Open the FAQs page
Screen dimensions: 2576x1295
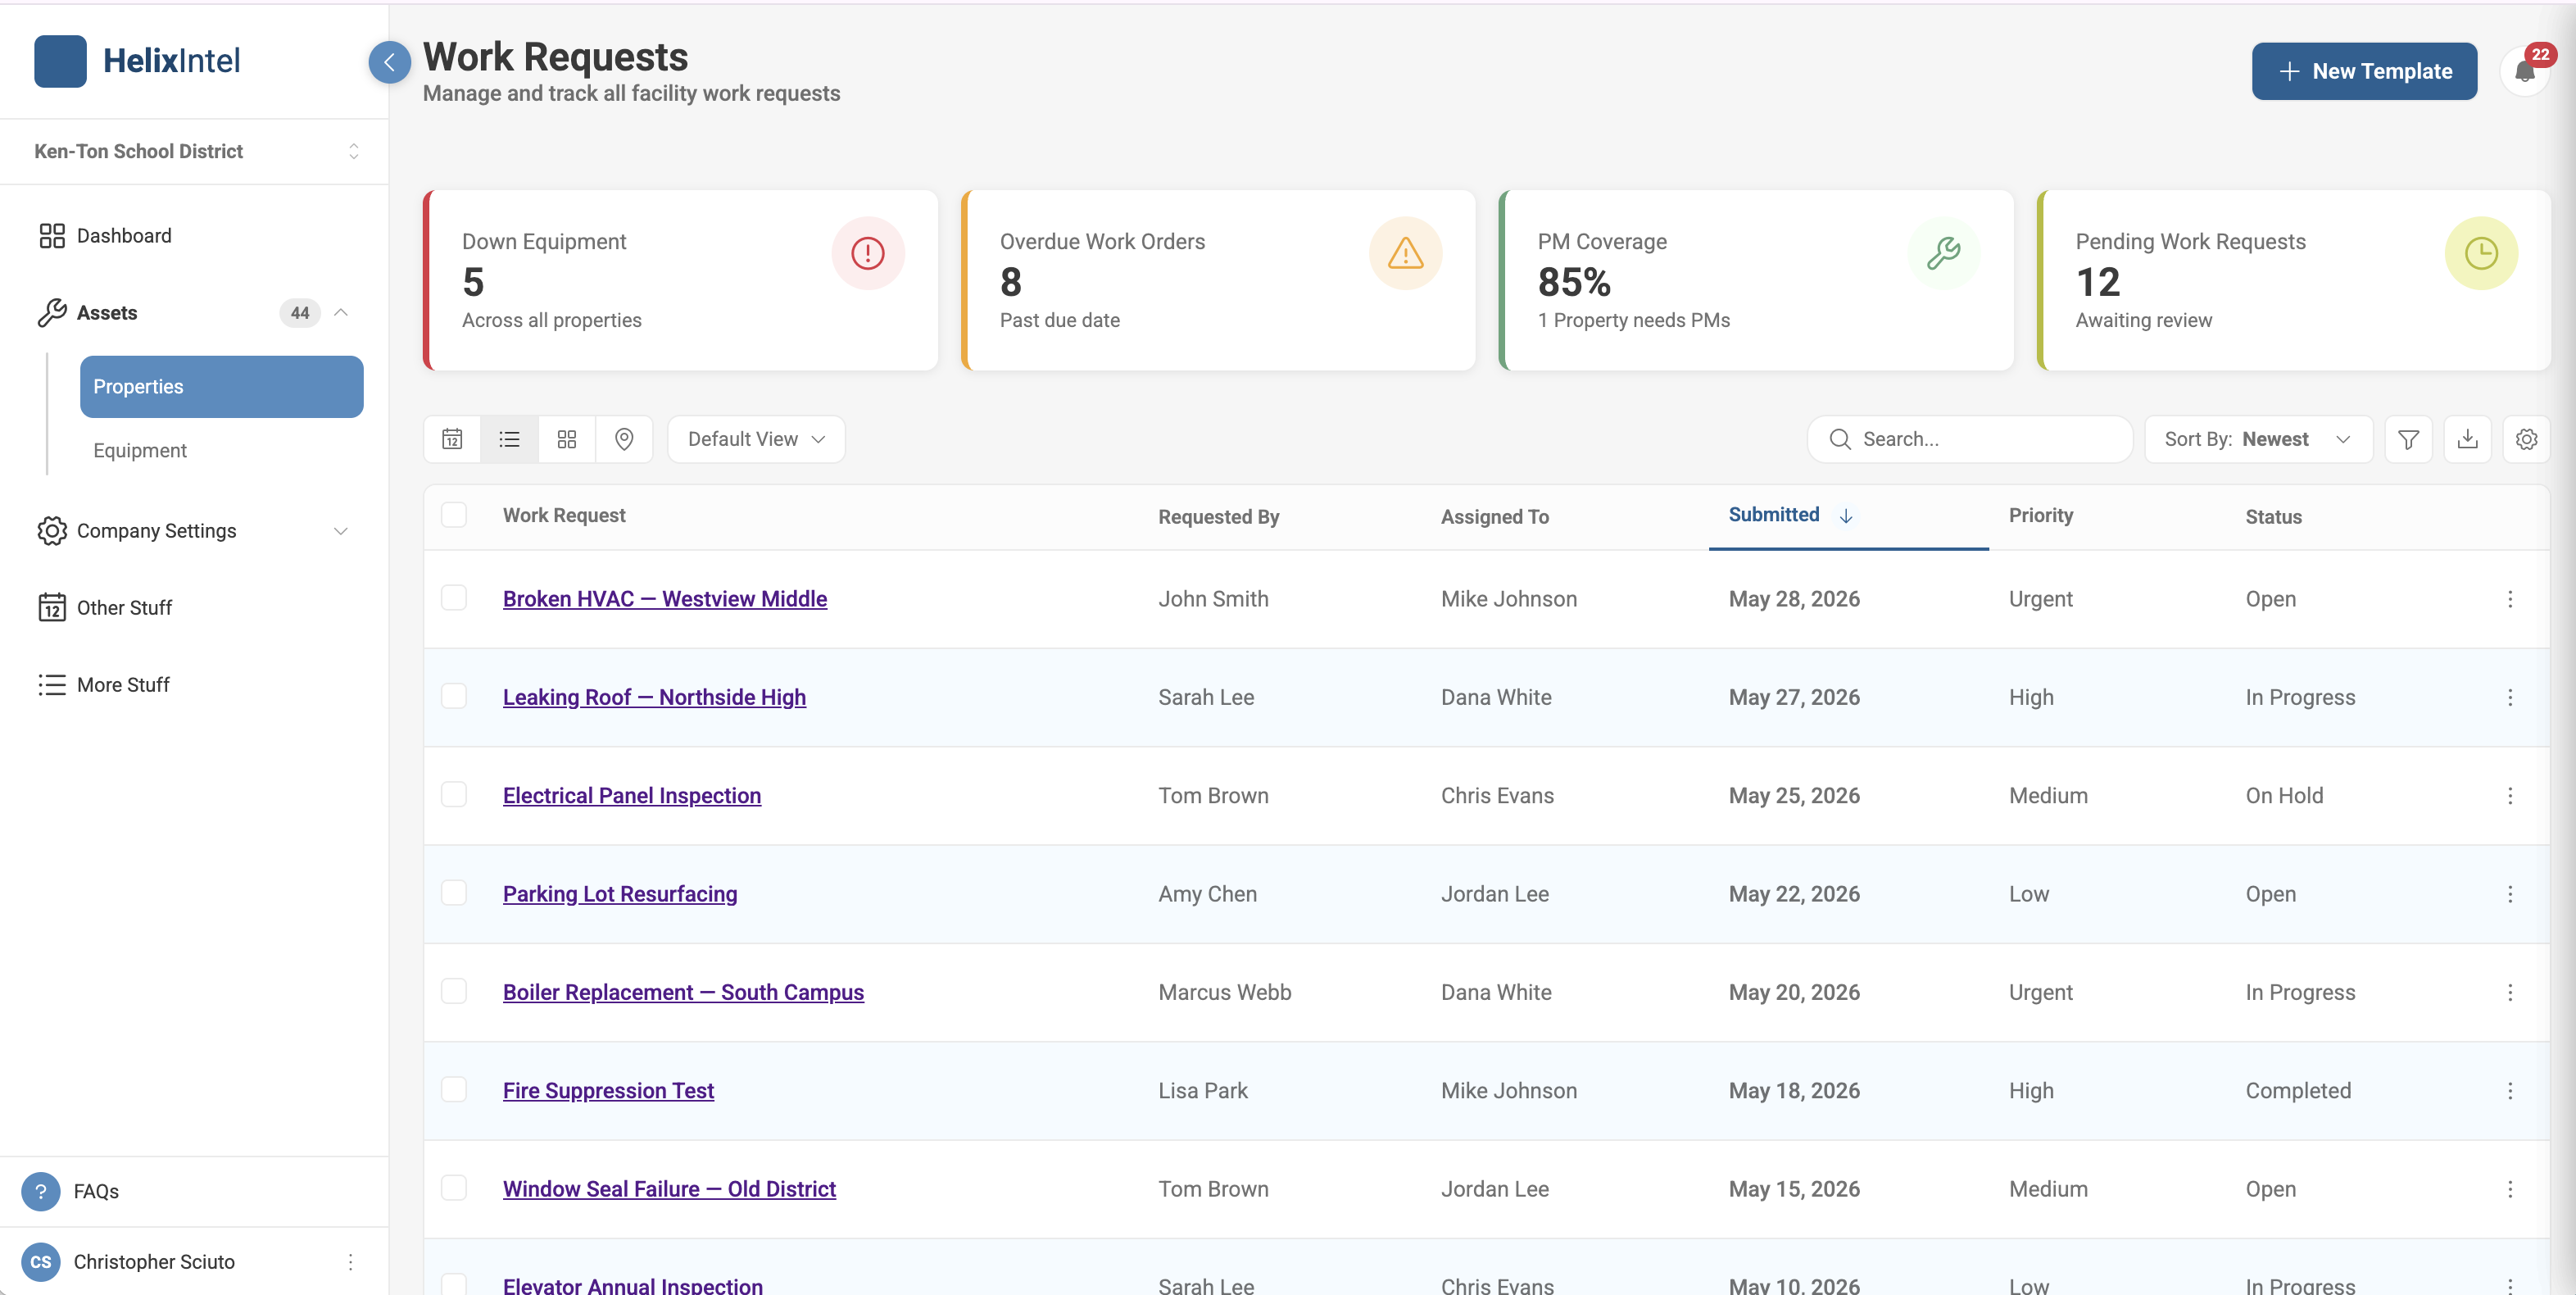(x=96, y=1191)
